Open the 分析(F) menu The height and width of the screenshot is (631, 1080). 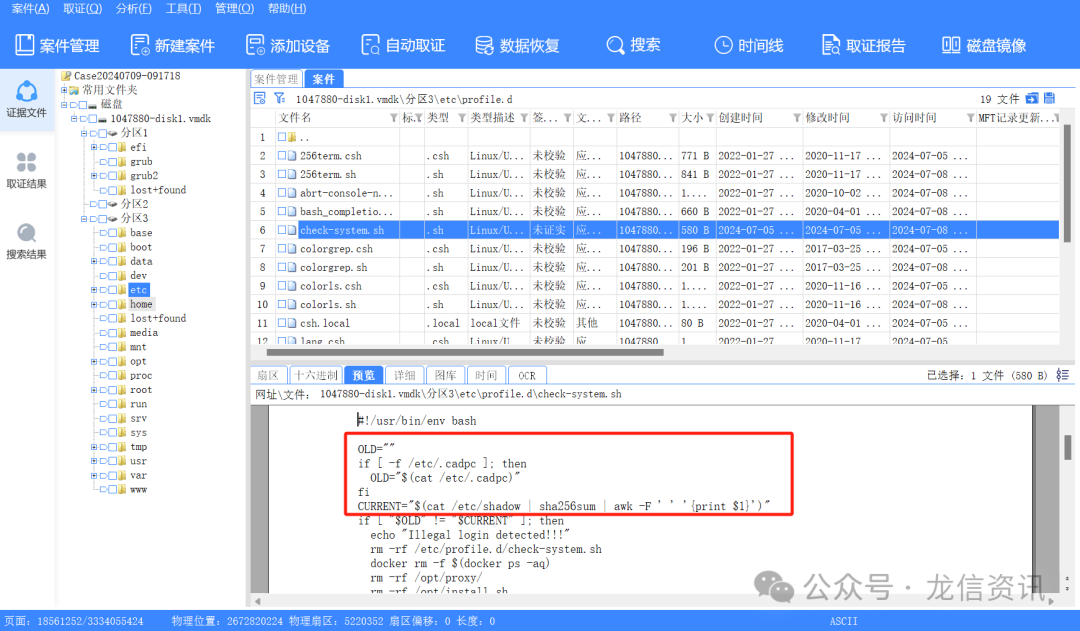point(134,8)
